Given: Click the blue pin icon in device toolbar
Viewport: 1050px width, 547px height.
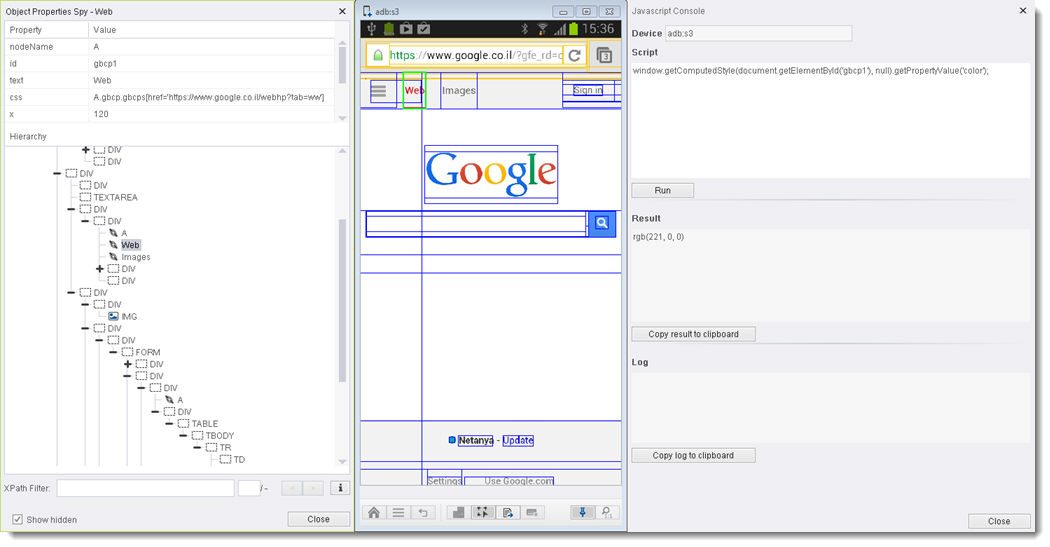Looking at the screenshot, I should [x=582, y=513].
